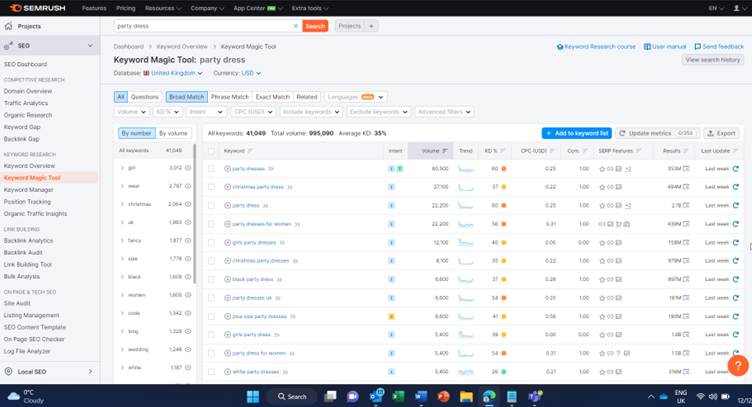Viewport: 752px width, 407px height.
Task: Refresh metrics for christmas party dress row
Action: [x=736, y=187]
